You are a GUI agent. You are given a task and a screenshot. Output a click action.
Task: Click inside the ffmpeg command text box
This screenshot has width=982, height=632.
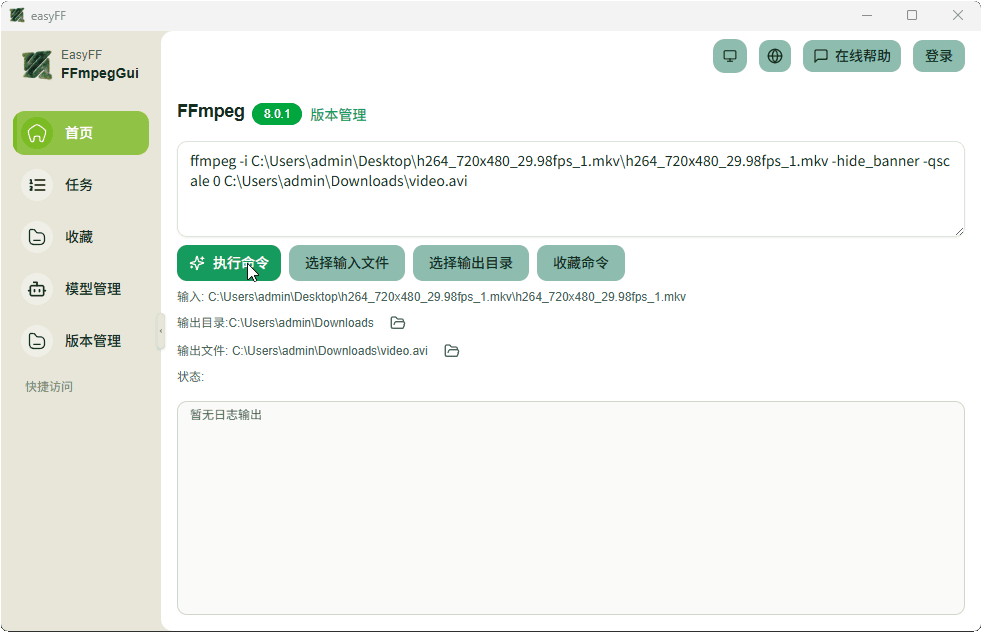[x=571, y=189]
